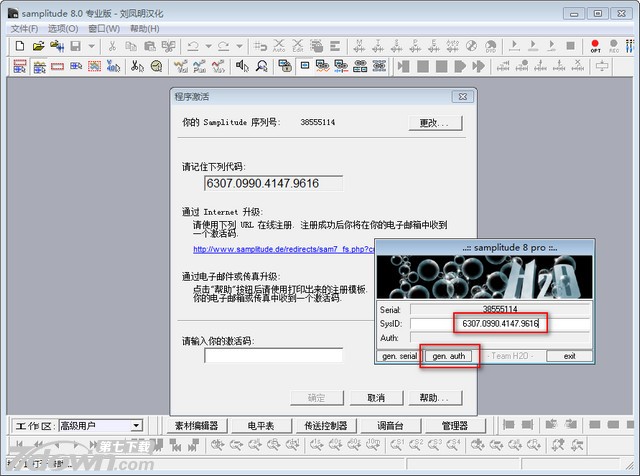Click the Undo arrow icon
640x476 pixels.
(193, 46)
